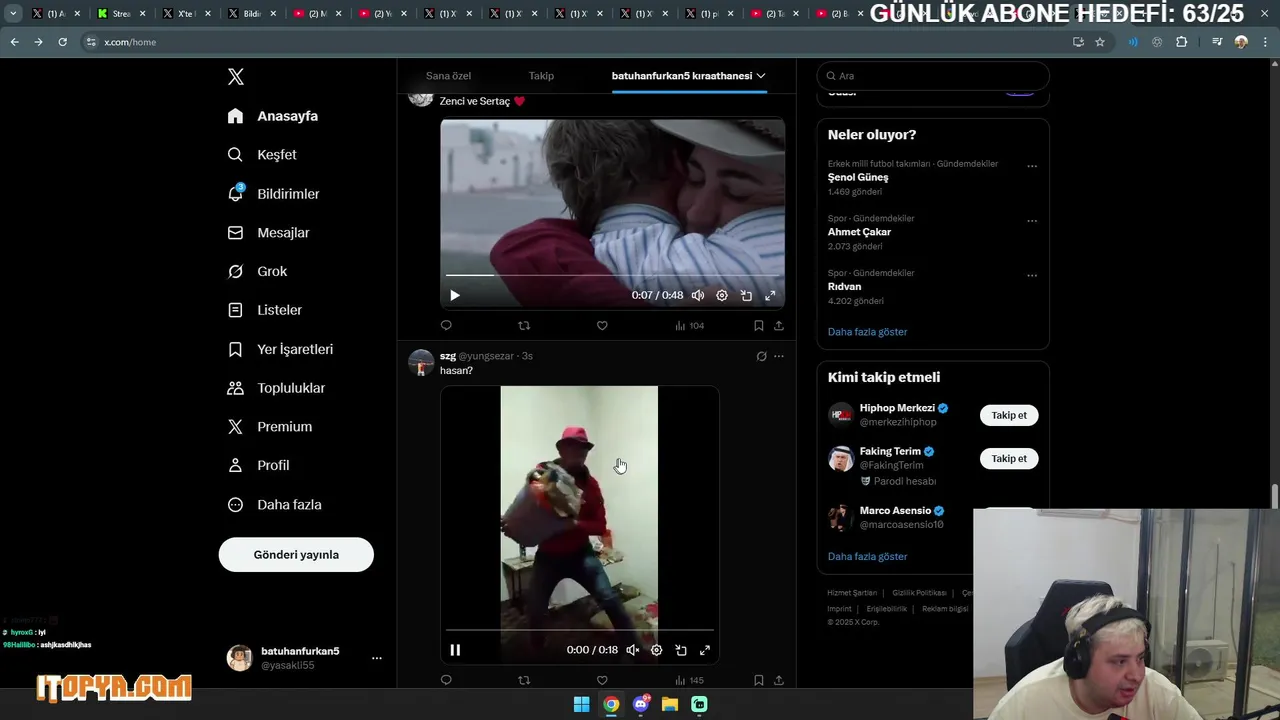Switch to Takip tab
This screenshot has width=1280, height=720.
(x=541, y=76)
